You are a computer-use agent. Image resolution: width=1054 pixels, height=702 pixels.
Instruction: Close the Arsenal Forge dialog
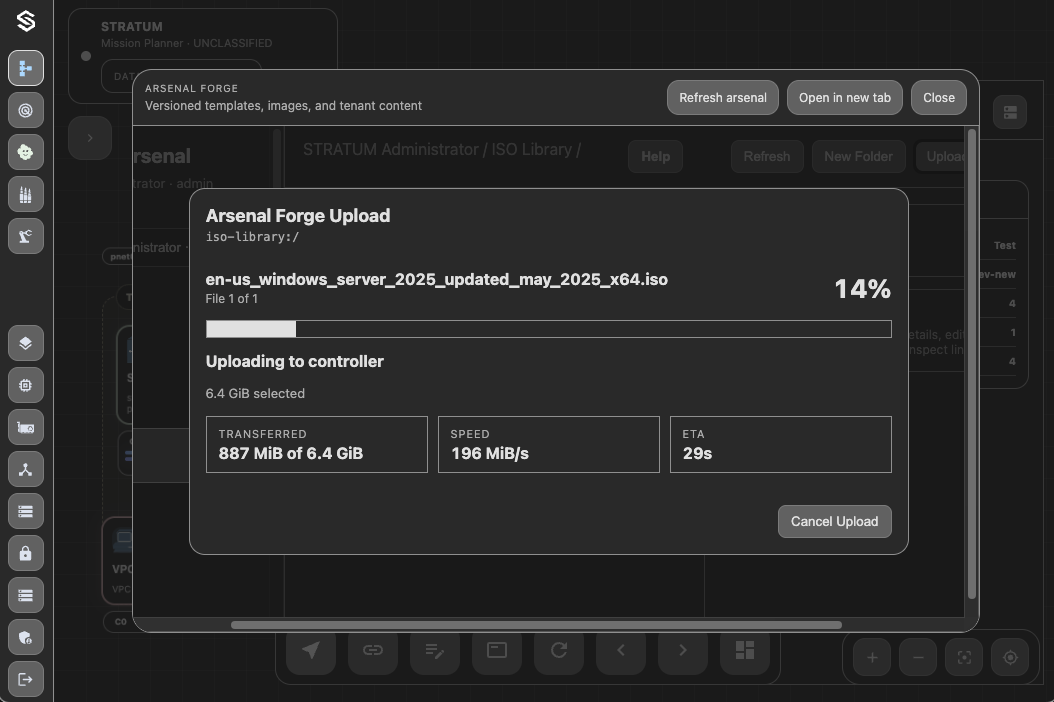point(939,98)
